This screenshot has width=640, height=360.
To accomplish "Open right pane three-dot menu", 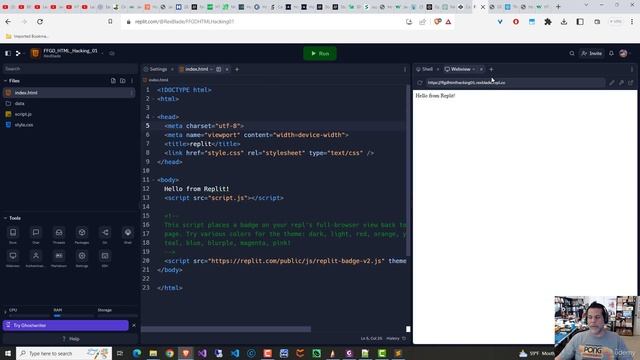I will point(632,69).
